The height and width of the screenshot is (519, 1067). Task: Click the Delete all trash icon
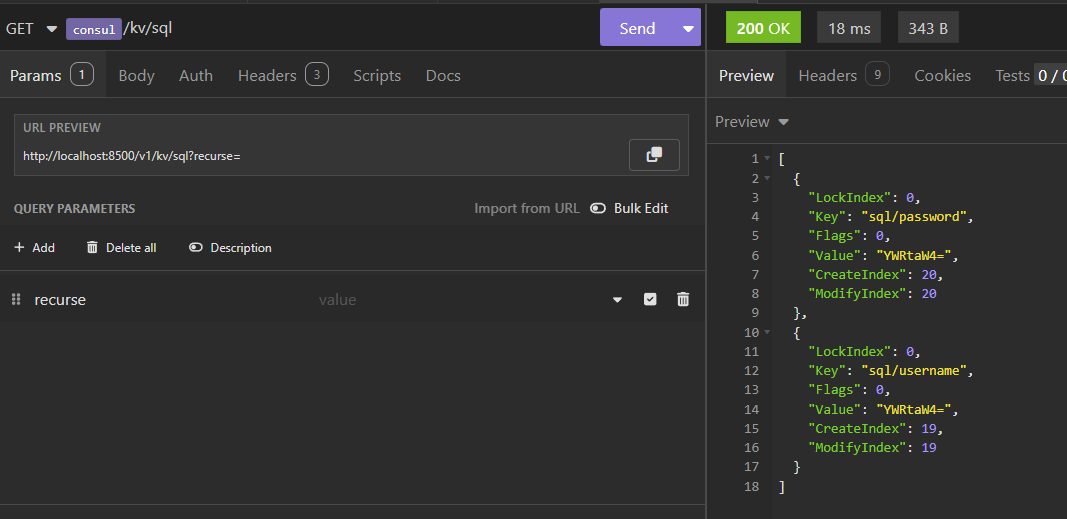[x=93, y=247]
